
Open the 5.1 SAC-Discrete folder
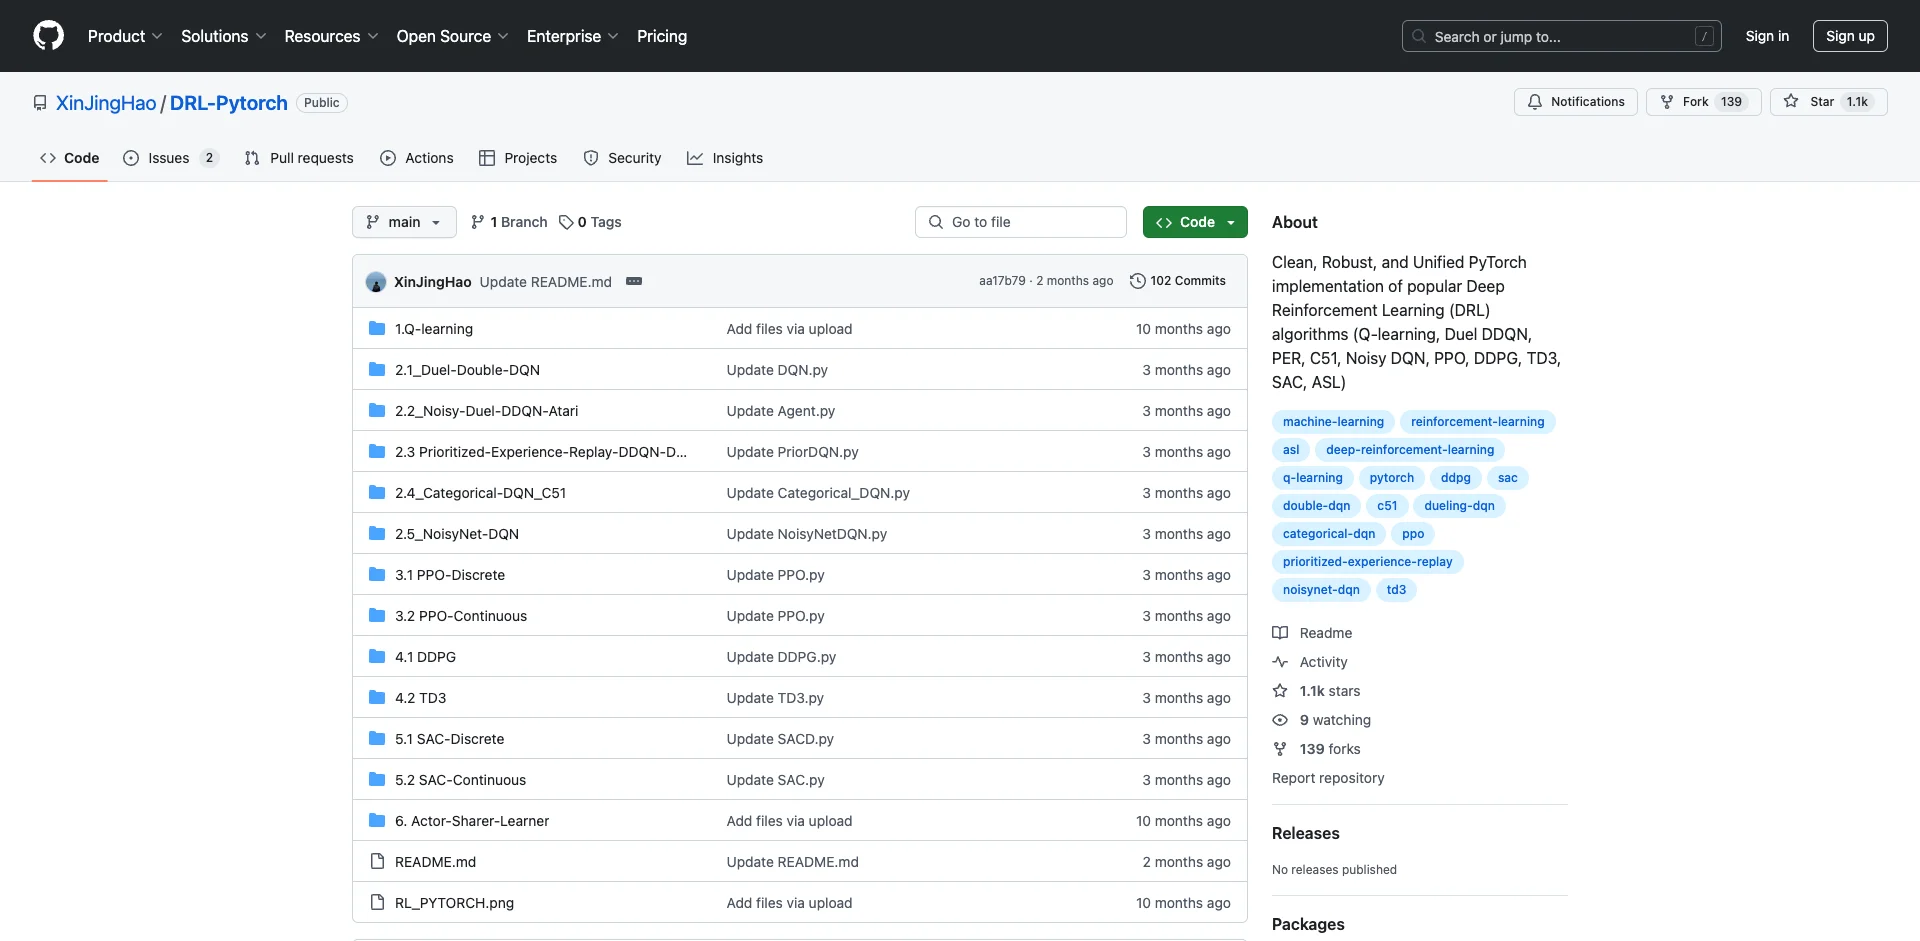(x=449, y=739)
